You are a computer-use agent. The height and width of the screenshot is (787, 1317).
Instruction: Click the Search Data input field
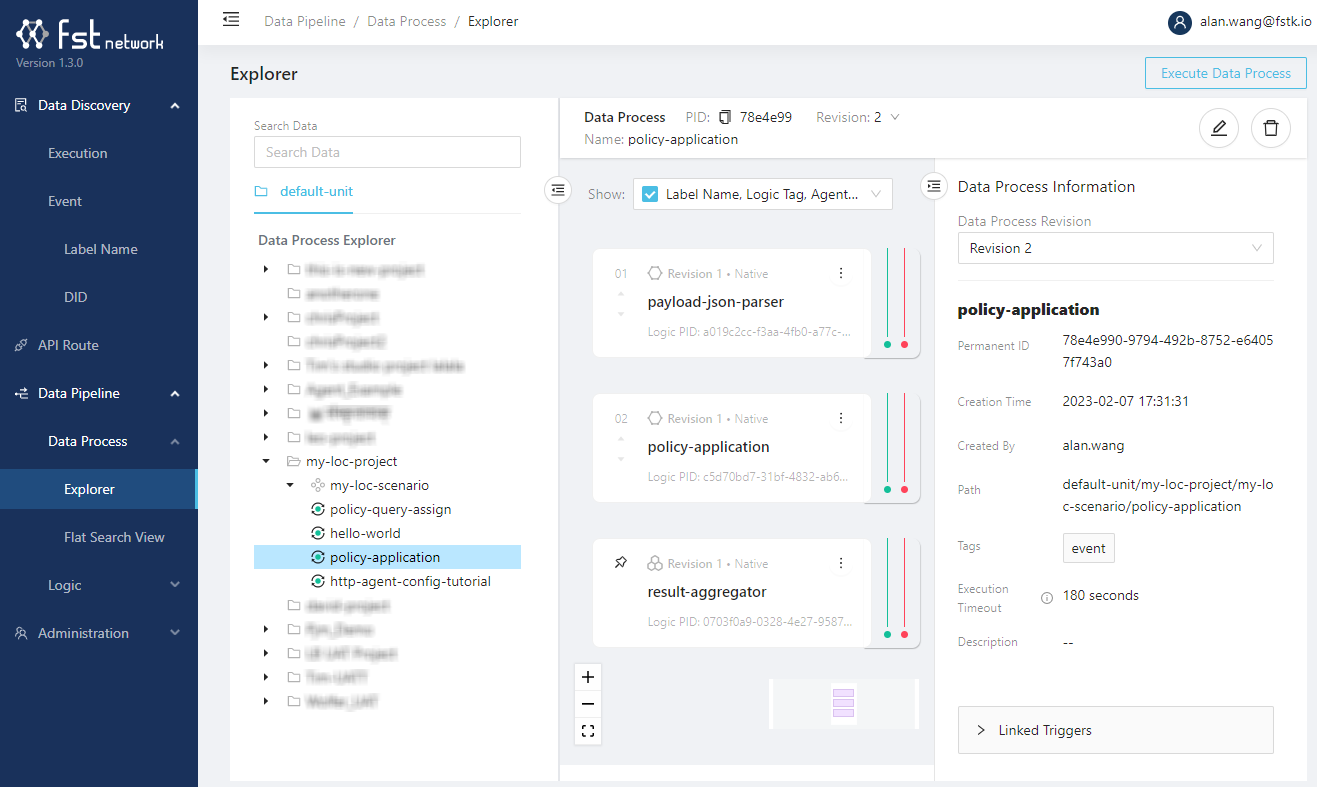click(x=387, y=152)
